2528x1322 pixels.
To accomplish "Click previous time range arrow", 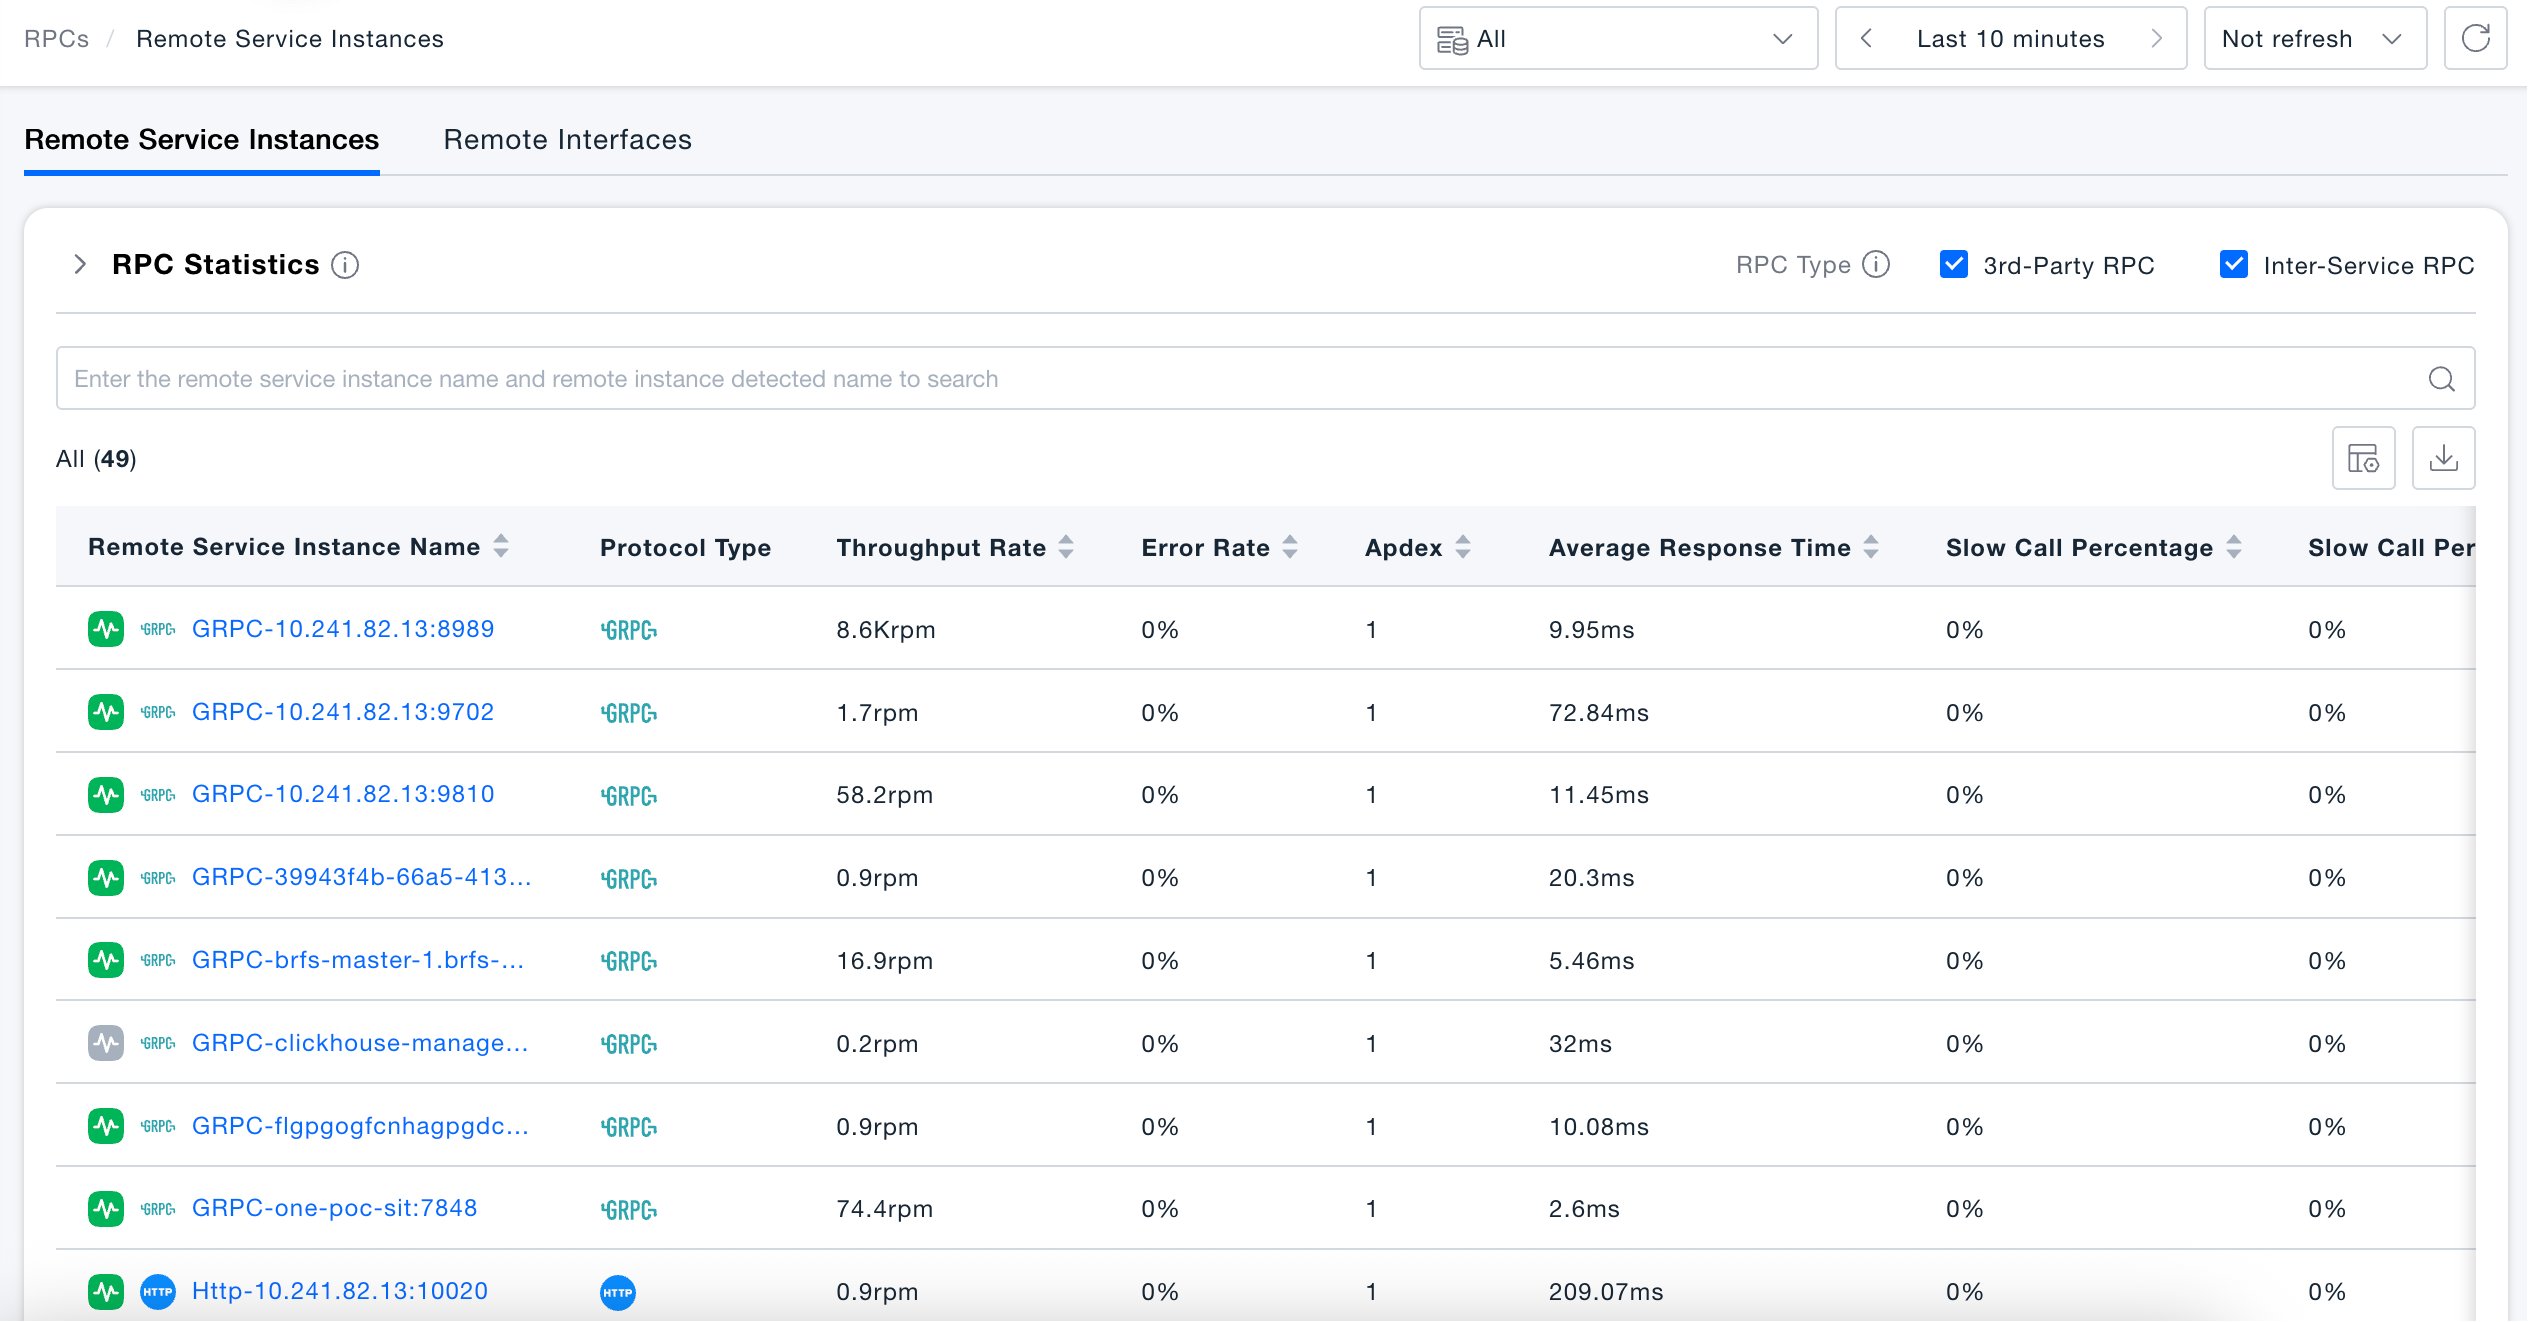I will 1866,39.
